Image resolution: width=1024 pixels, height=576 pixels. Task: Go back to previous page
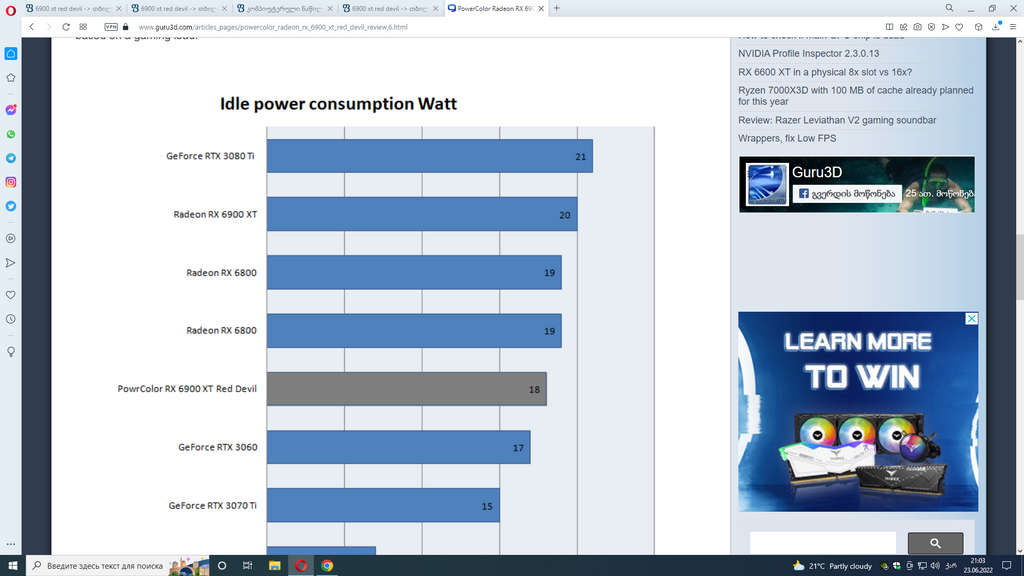(x=31, y=27)
